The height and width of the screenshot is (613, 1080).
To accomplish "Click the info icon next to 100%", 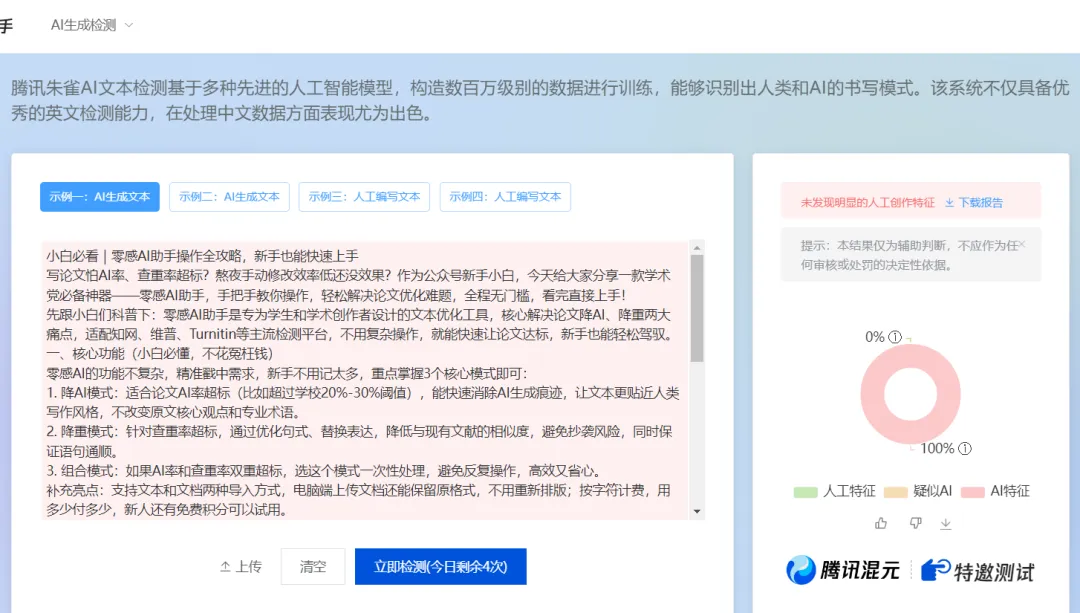I will coord(965,448).
